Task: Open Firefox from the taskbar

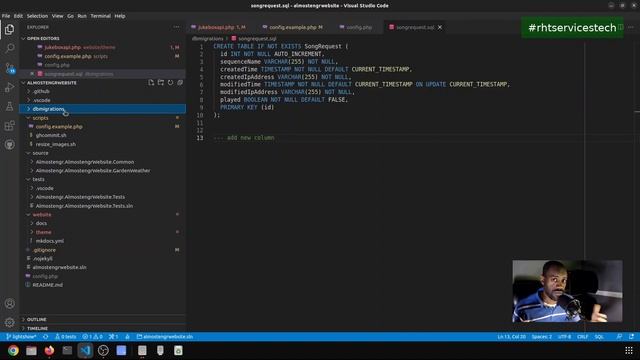Action: [49, 351]
